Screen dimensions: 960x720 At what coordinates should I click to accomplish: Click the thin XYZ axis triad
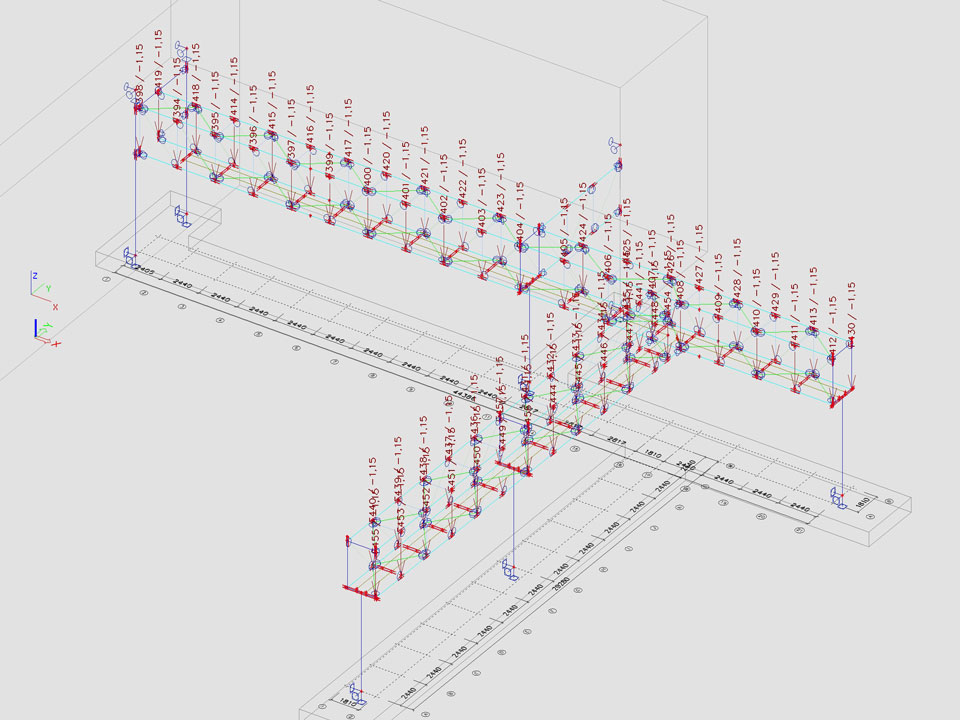pyautogui.click(x=43, y=288)
